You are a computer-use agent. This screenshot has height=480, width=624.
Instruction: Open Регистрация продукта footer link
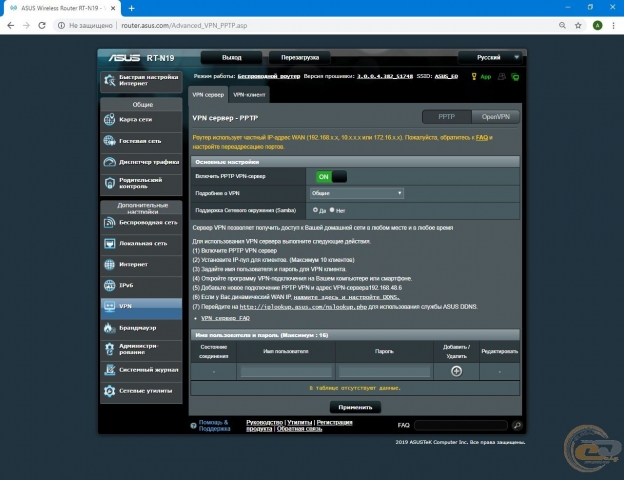coord(299,425)
